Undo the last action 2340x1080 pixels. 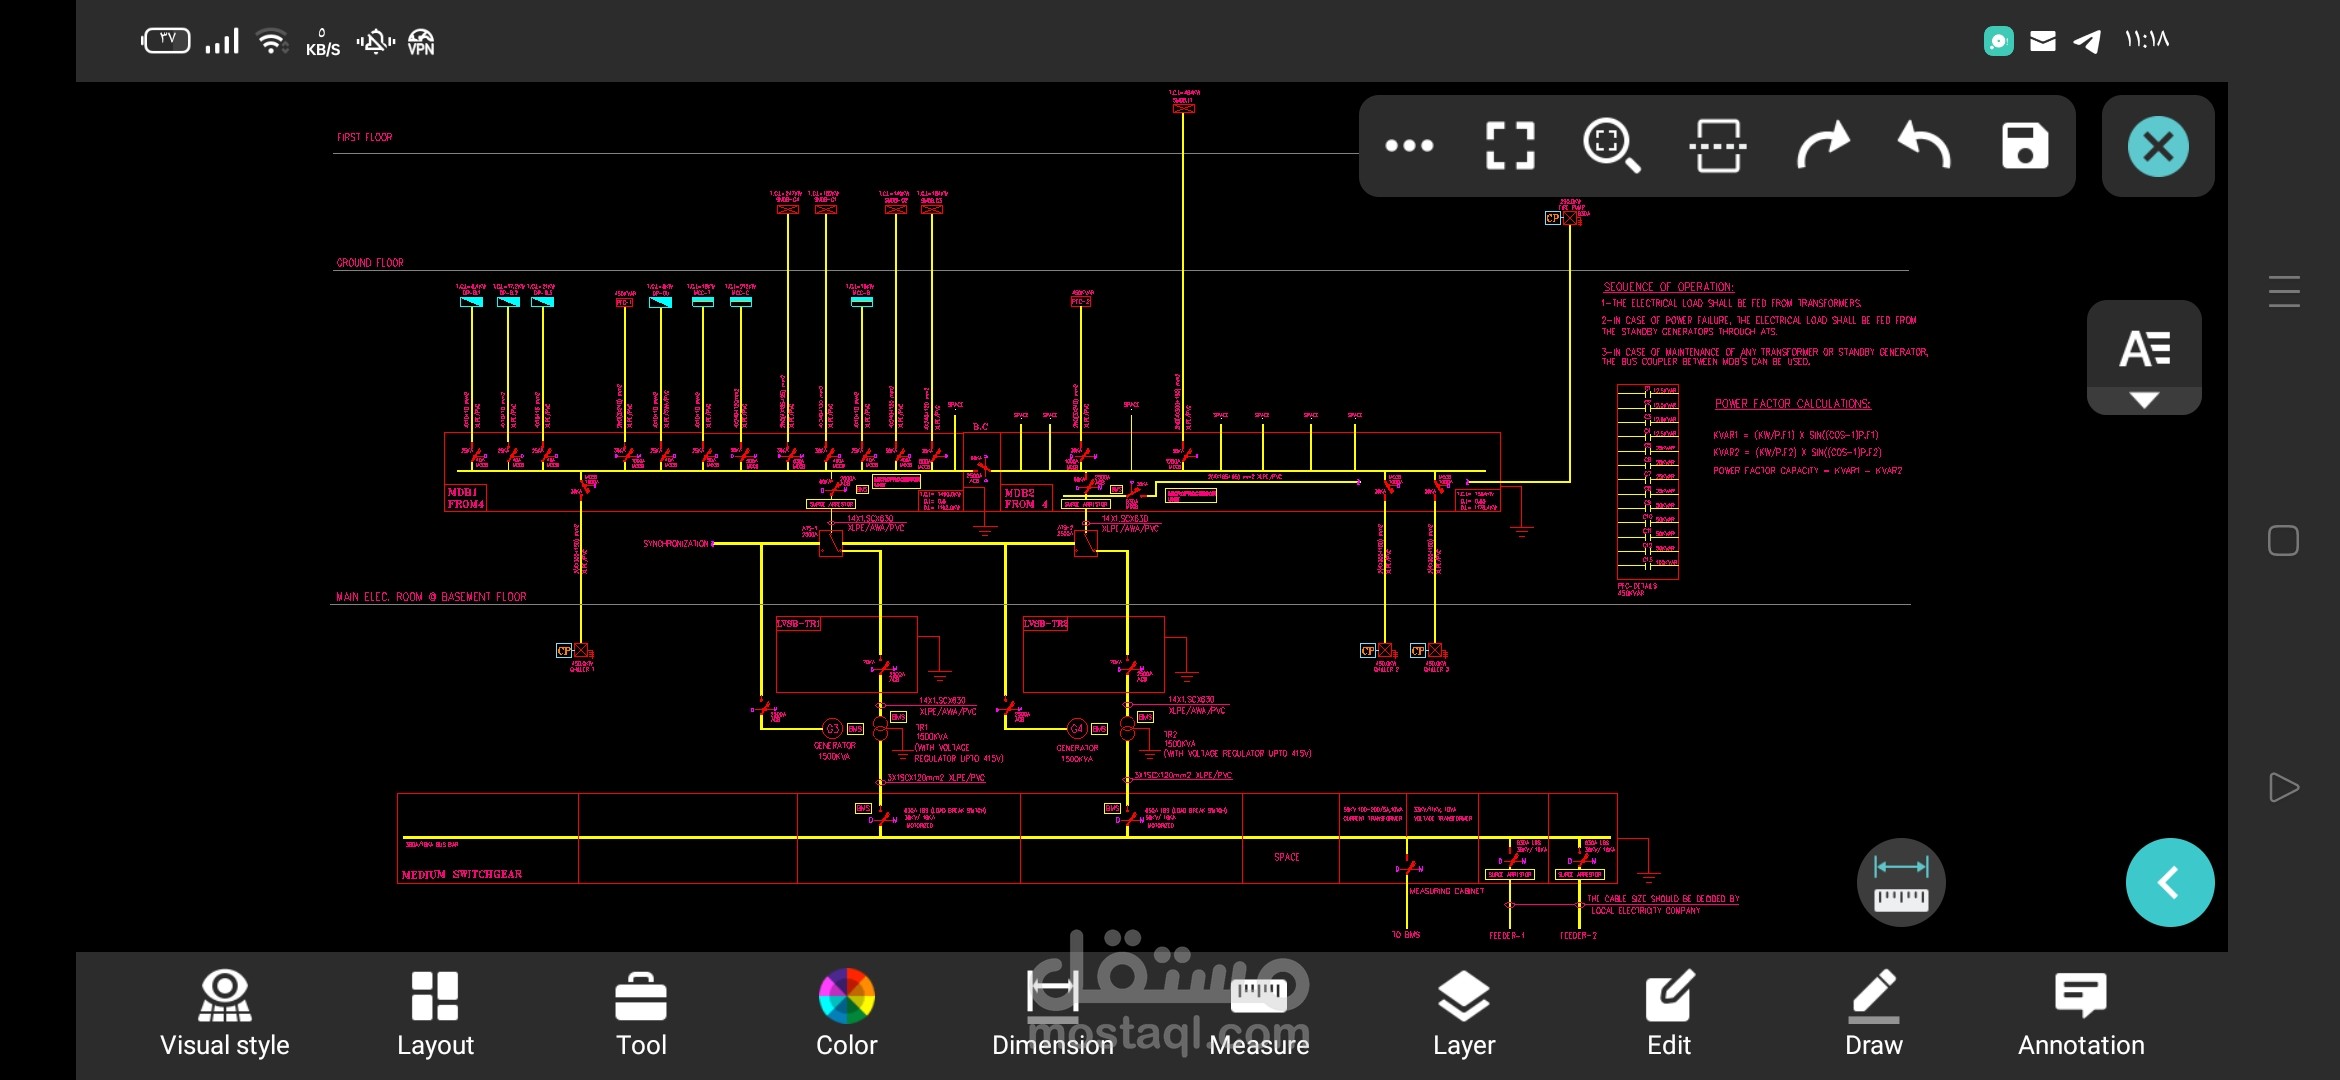[x=1925, y=146]
